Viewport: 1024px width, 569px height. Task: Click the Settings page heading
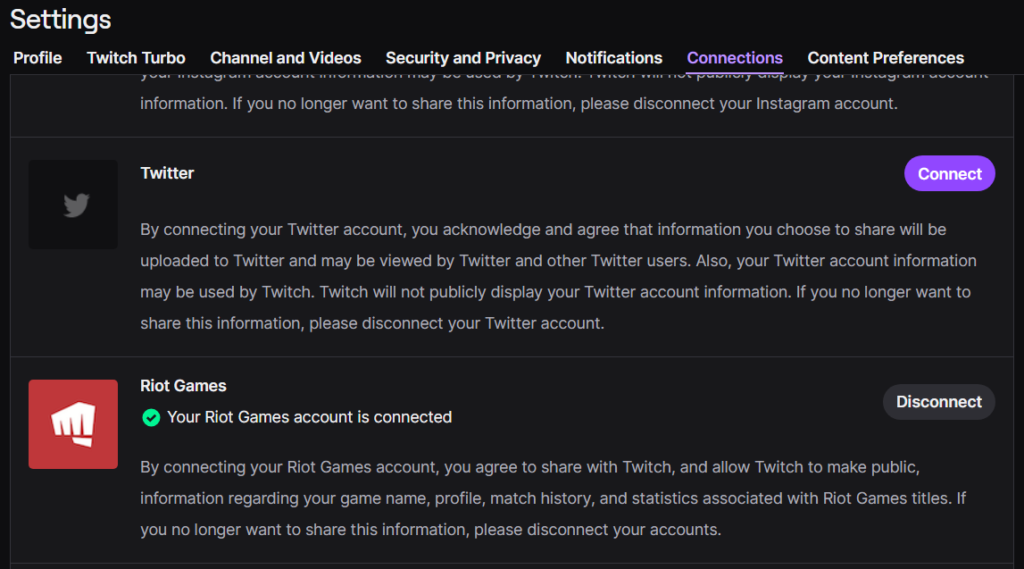(61, 19)
